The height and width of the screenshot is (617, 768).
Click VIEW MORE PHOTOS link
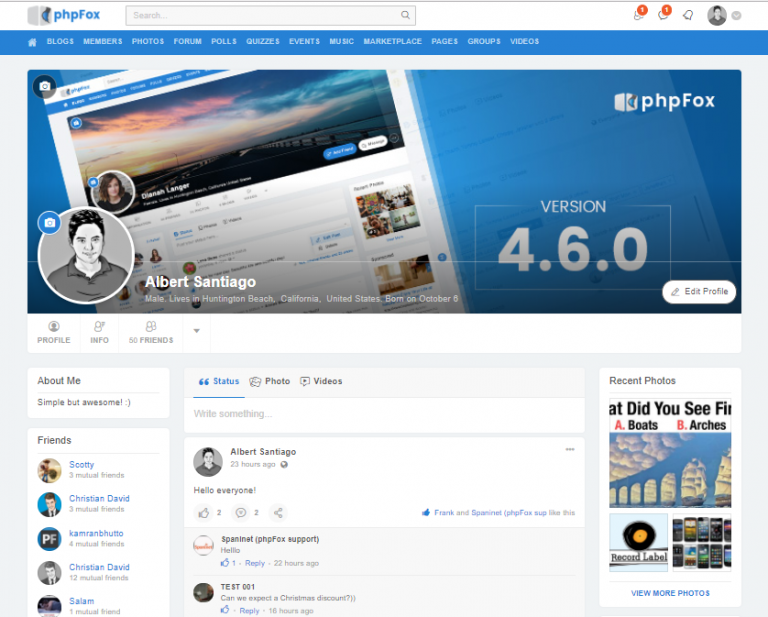click(670, 593)
